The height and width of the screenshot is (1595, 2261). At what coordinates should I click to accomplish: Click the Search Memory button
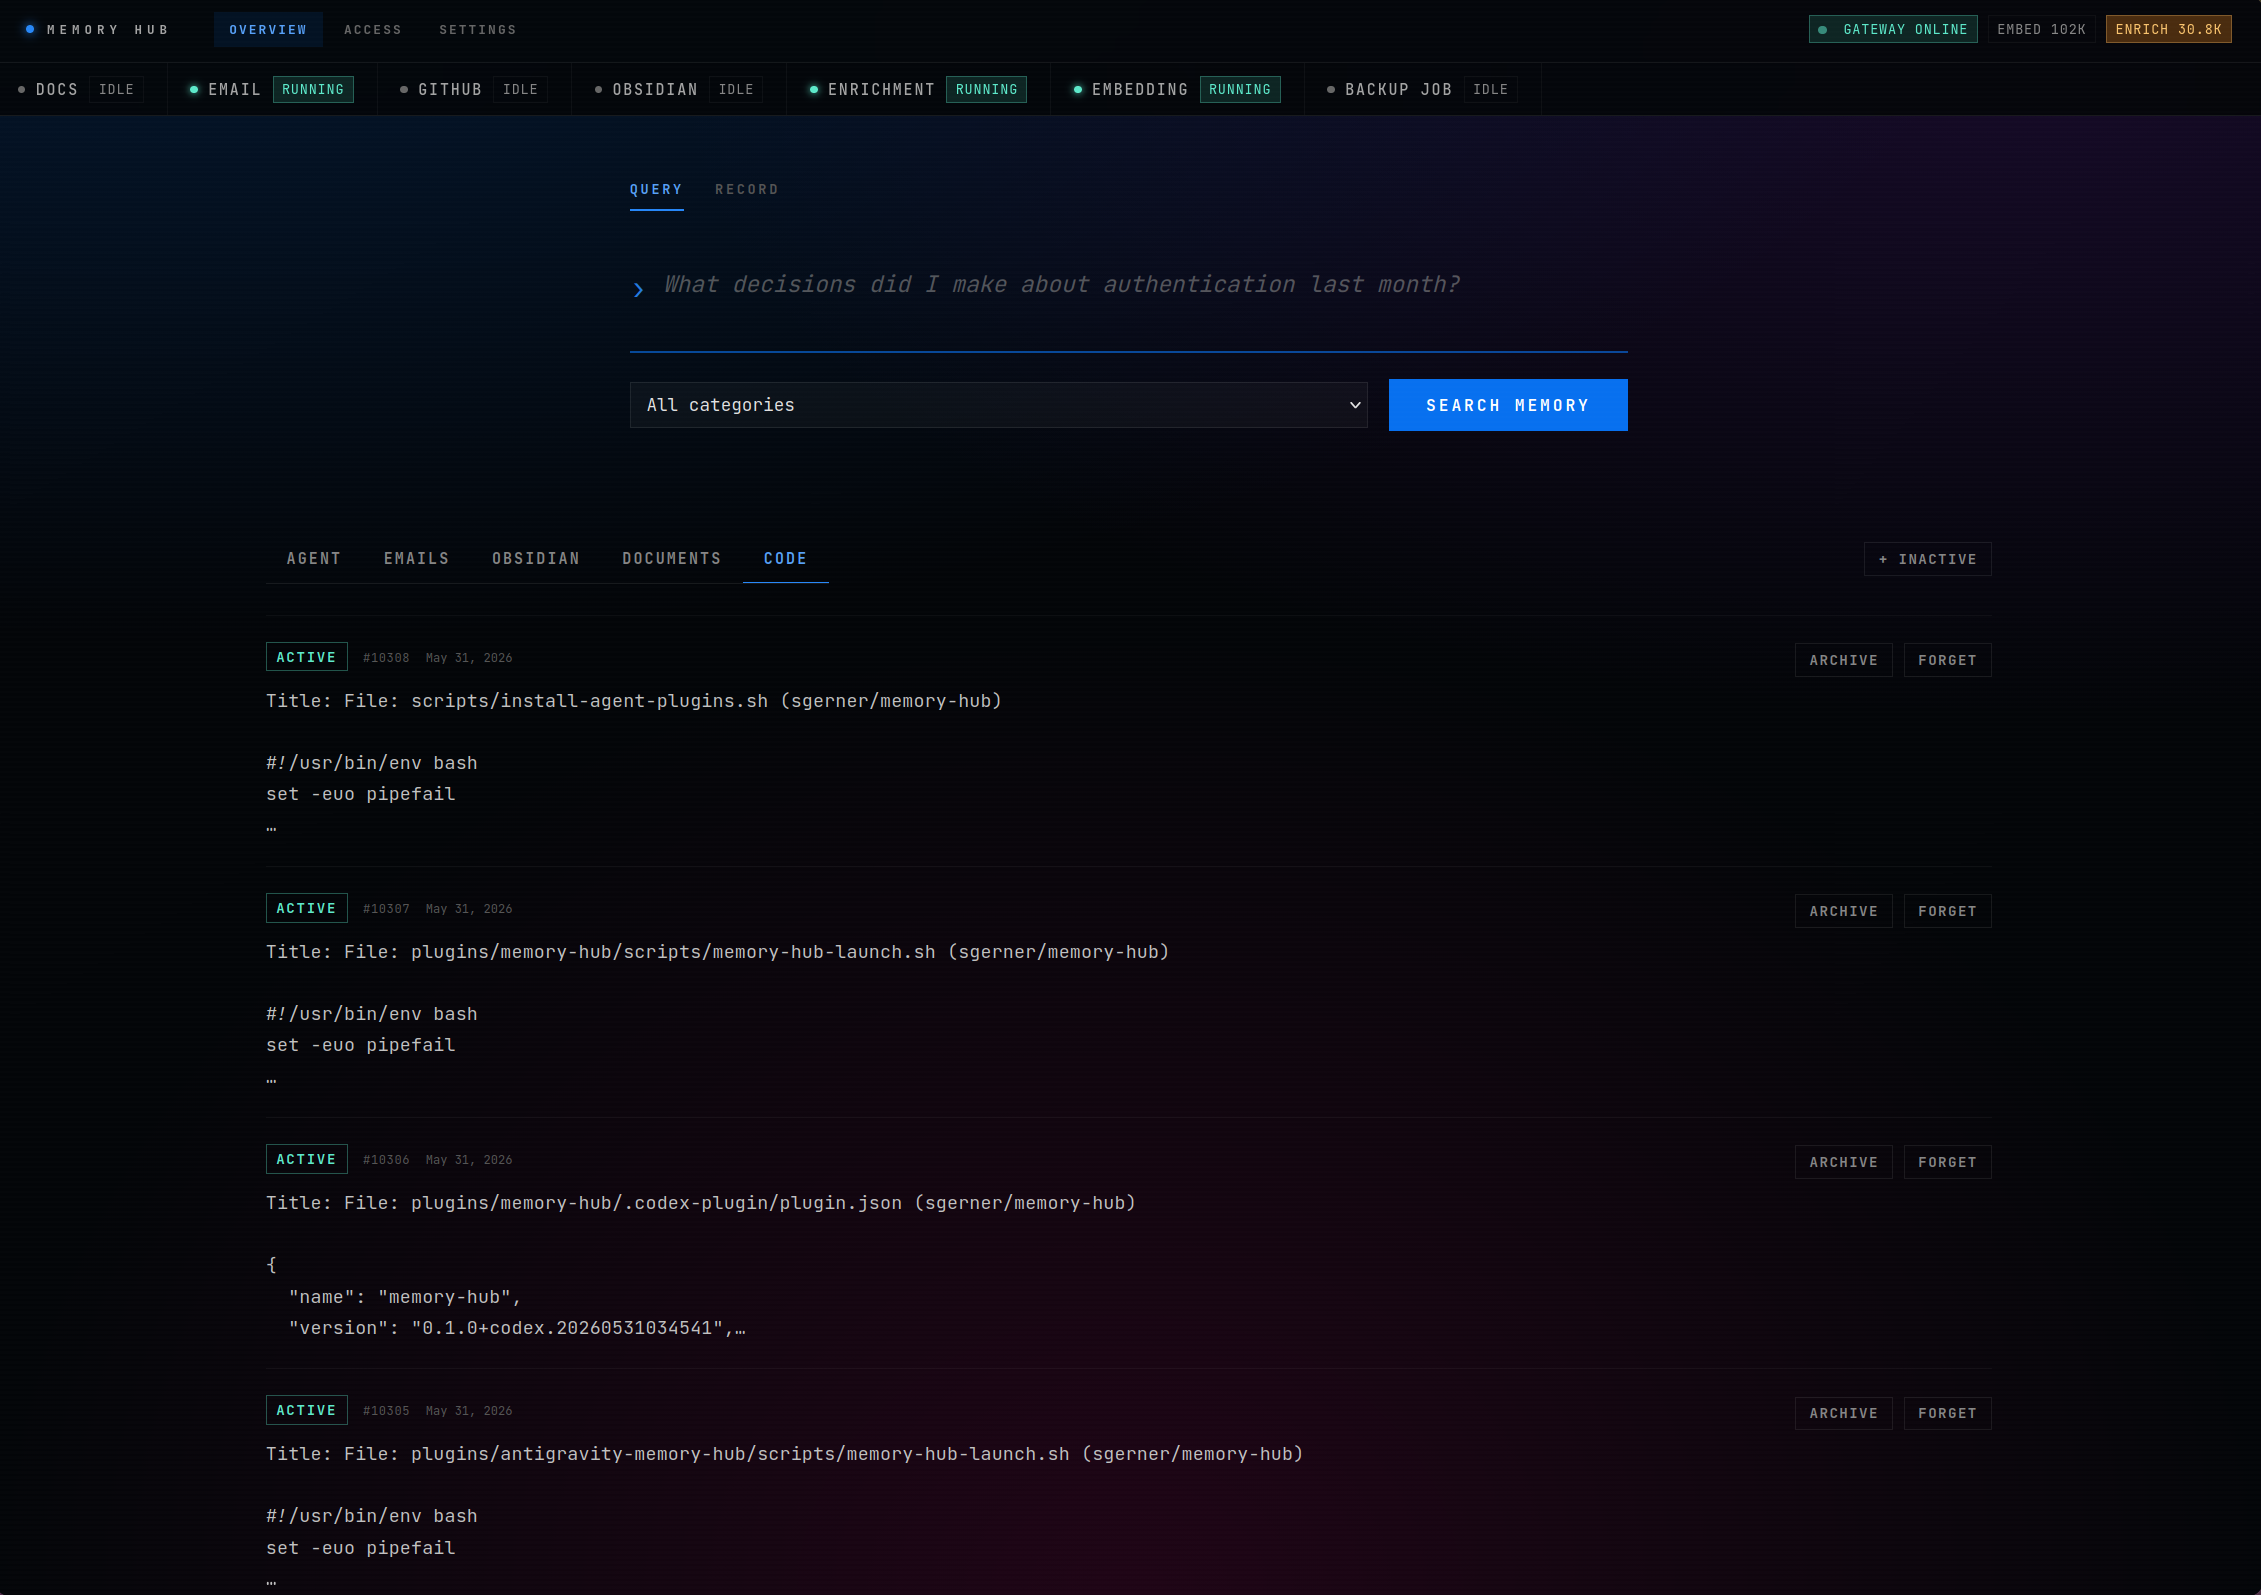[x=1508, y=405]
